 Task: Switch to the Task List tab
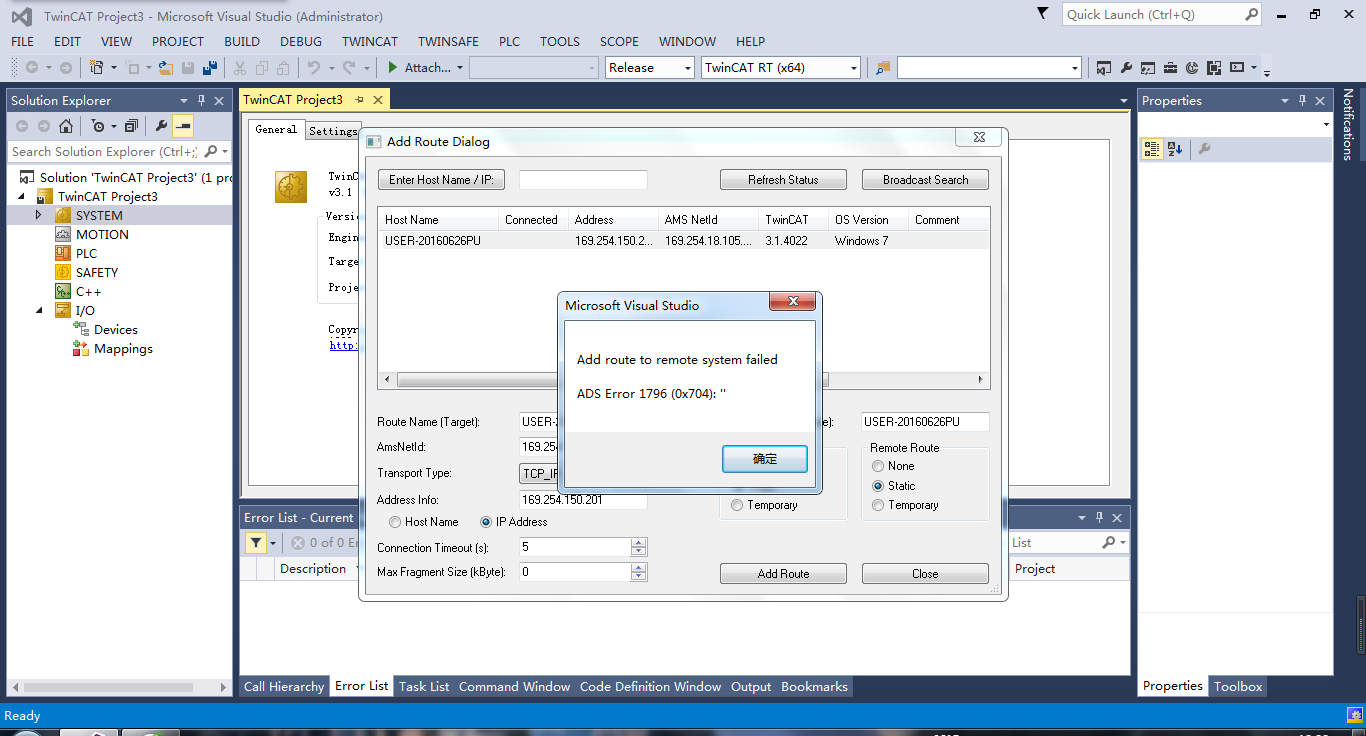425,687
